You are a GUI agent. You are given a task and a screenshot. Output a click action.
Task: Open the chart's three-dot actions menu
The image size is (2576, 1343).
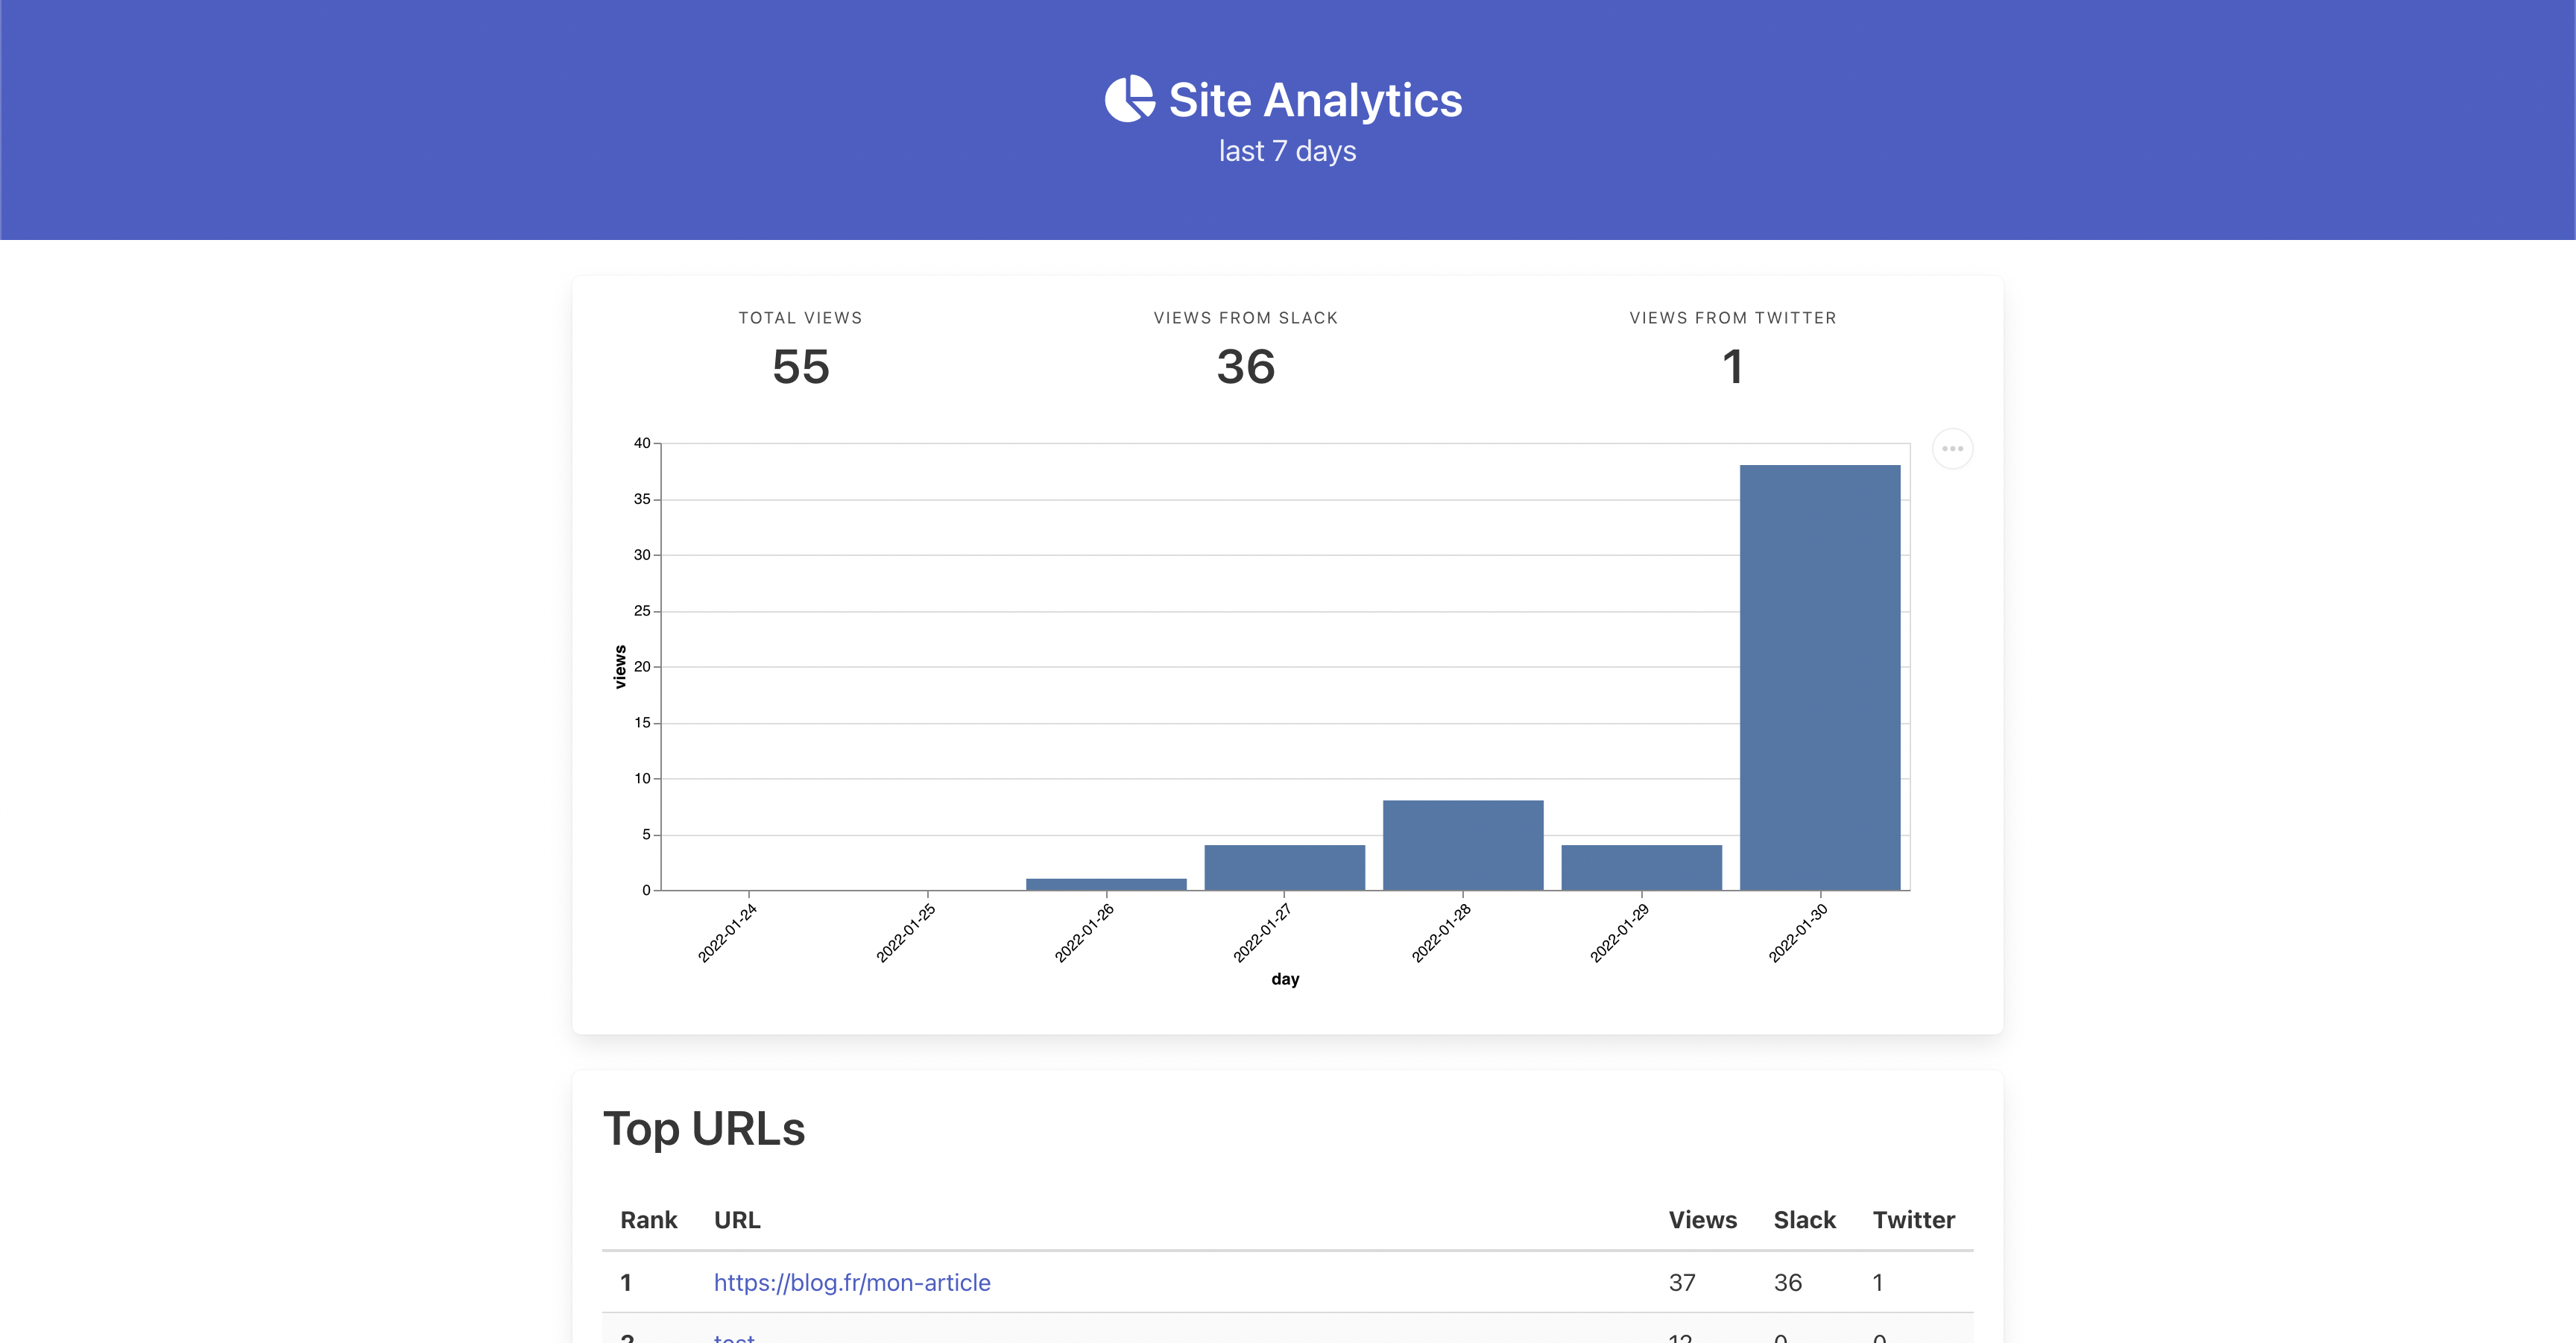point(1952,448)
